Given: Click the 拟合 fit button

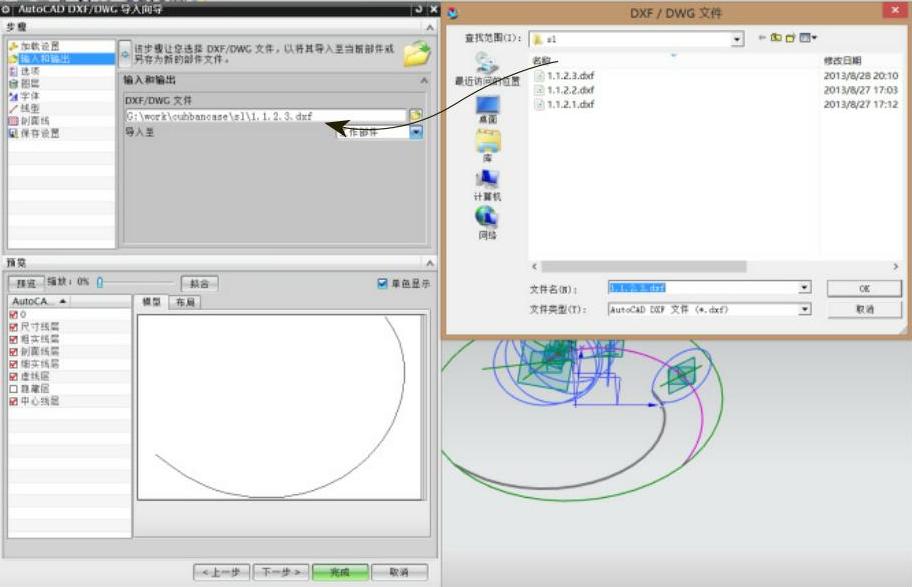Looking at the screenshot, I should 199,283.
